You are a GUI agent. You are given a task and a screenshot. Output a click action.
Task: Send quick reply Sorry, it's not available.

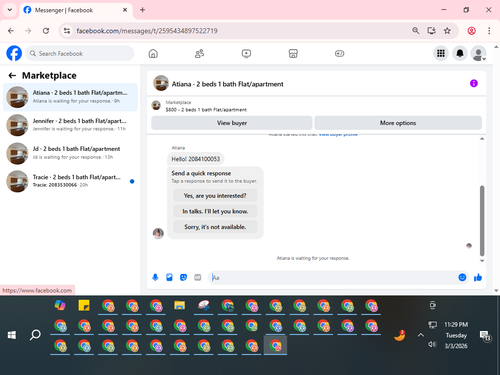215,227
